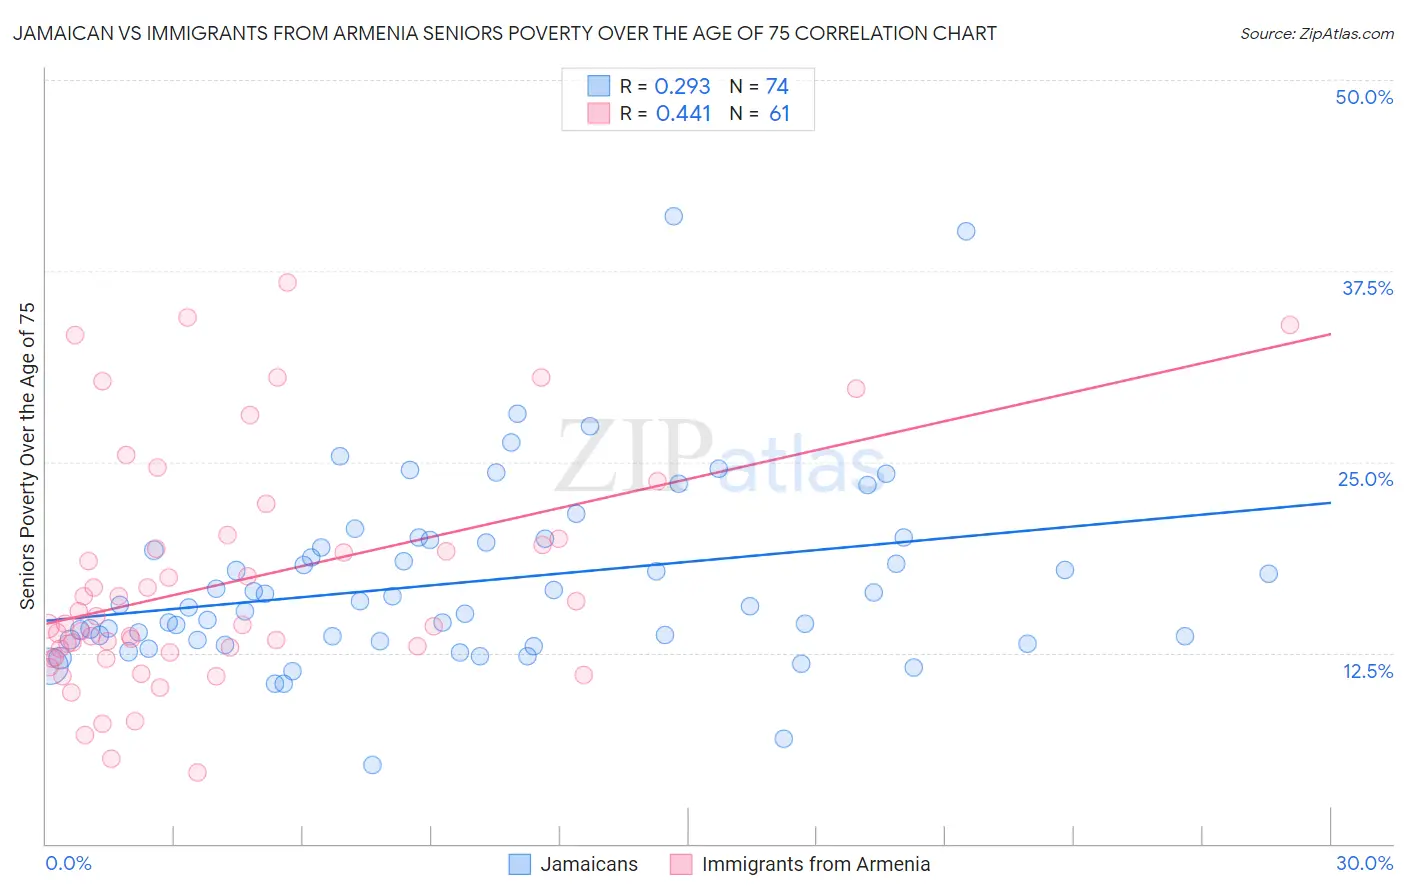
Task: Open the Source: ZipAtlas.com link
Action: 1317,33
